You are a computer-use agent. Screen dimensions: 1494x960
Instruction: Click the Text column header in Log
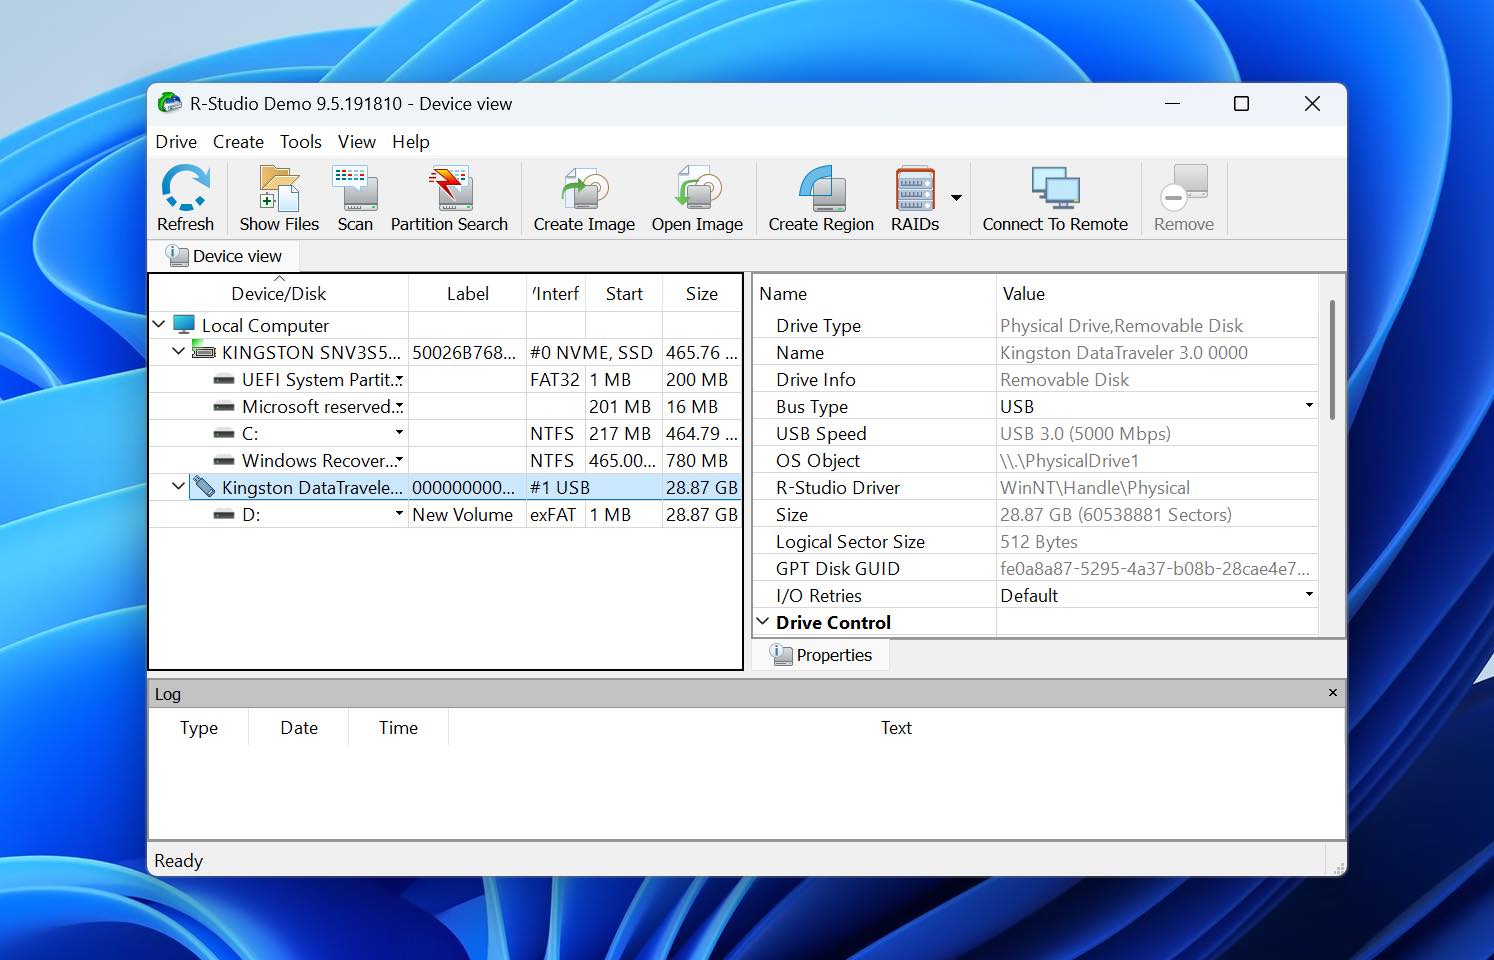pyautogui.click(x=896, y=728)
